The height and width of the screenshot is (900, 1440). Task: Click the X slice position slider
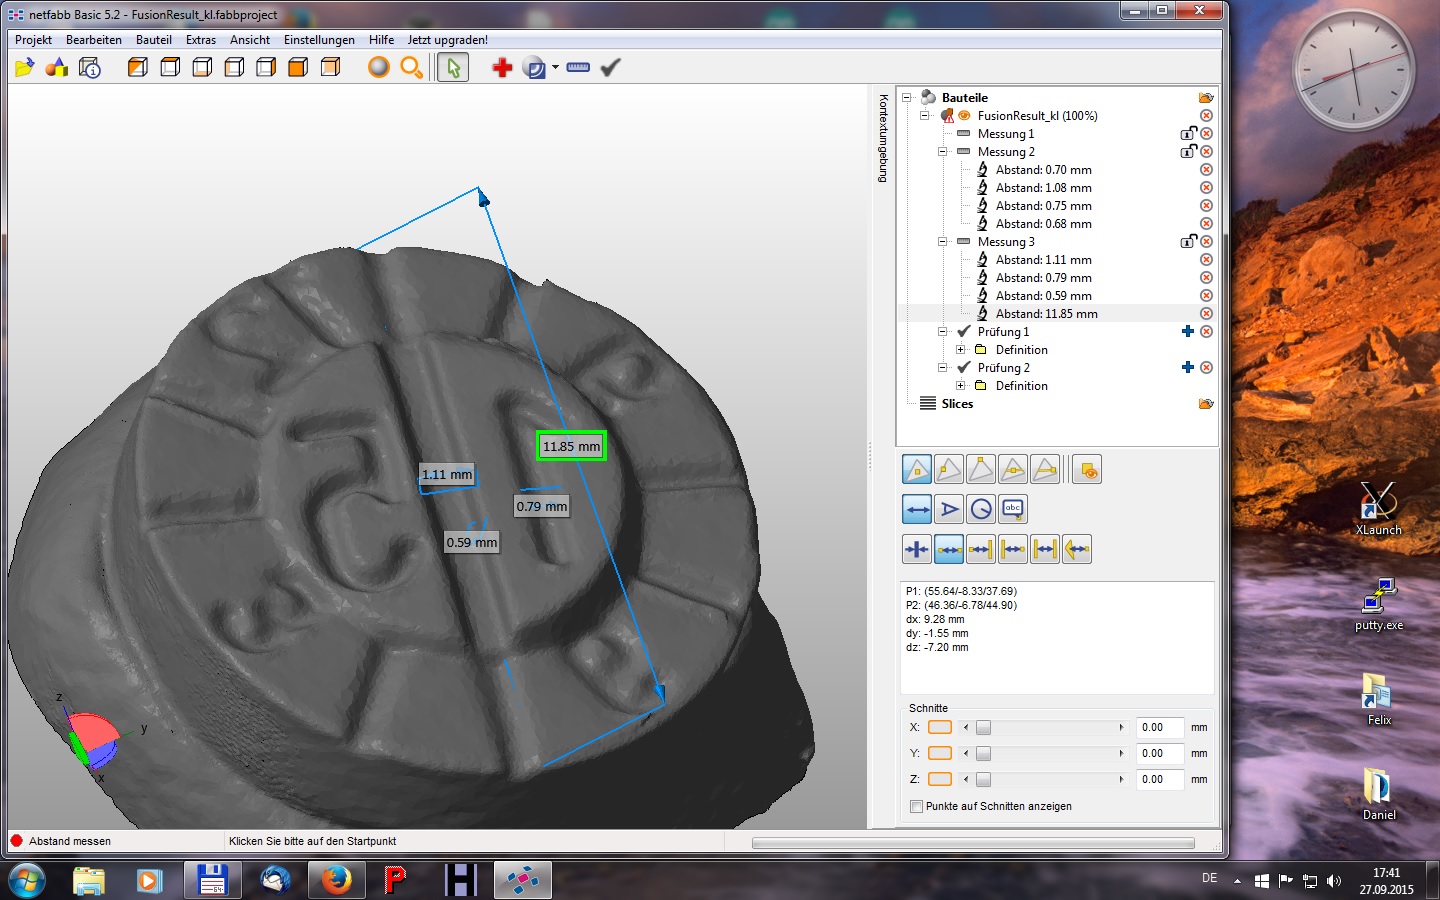pyautogui.click(x=984, y=728)
